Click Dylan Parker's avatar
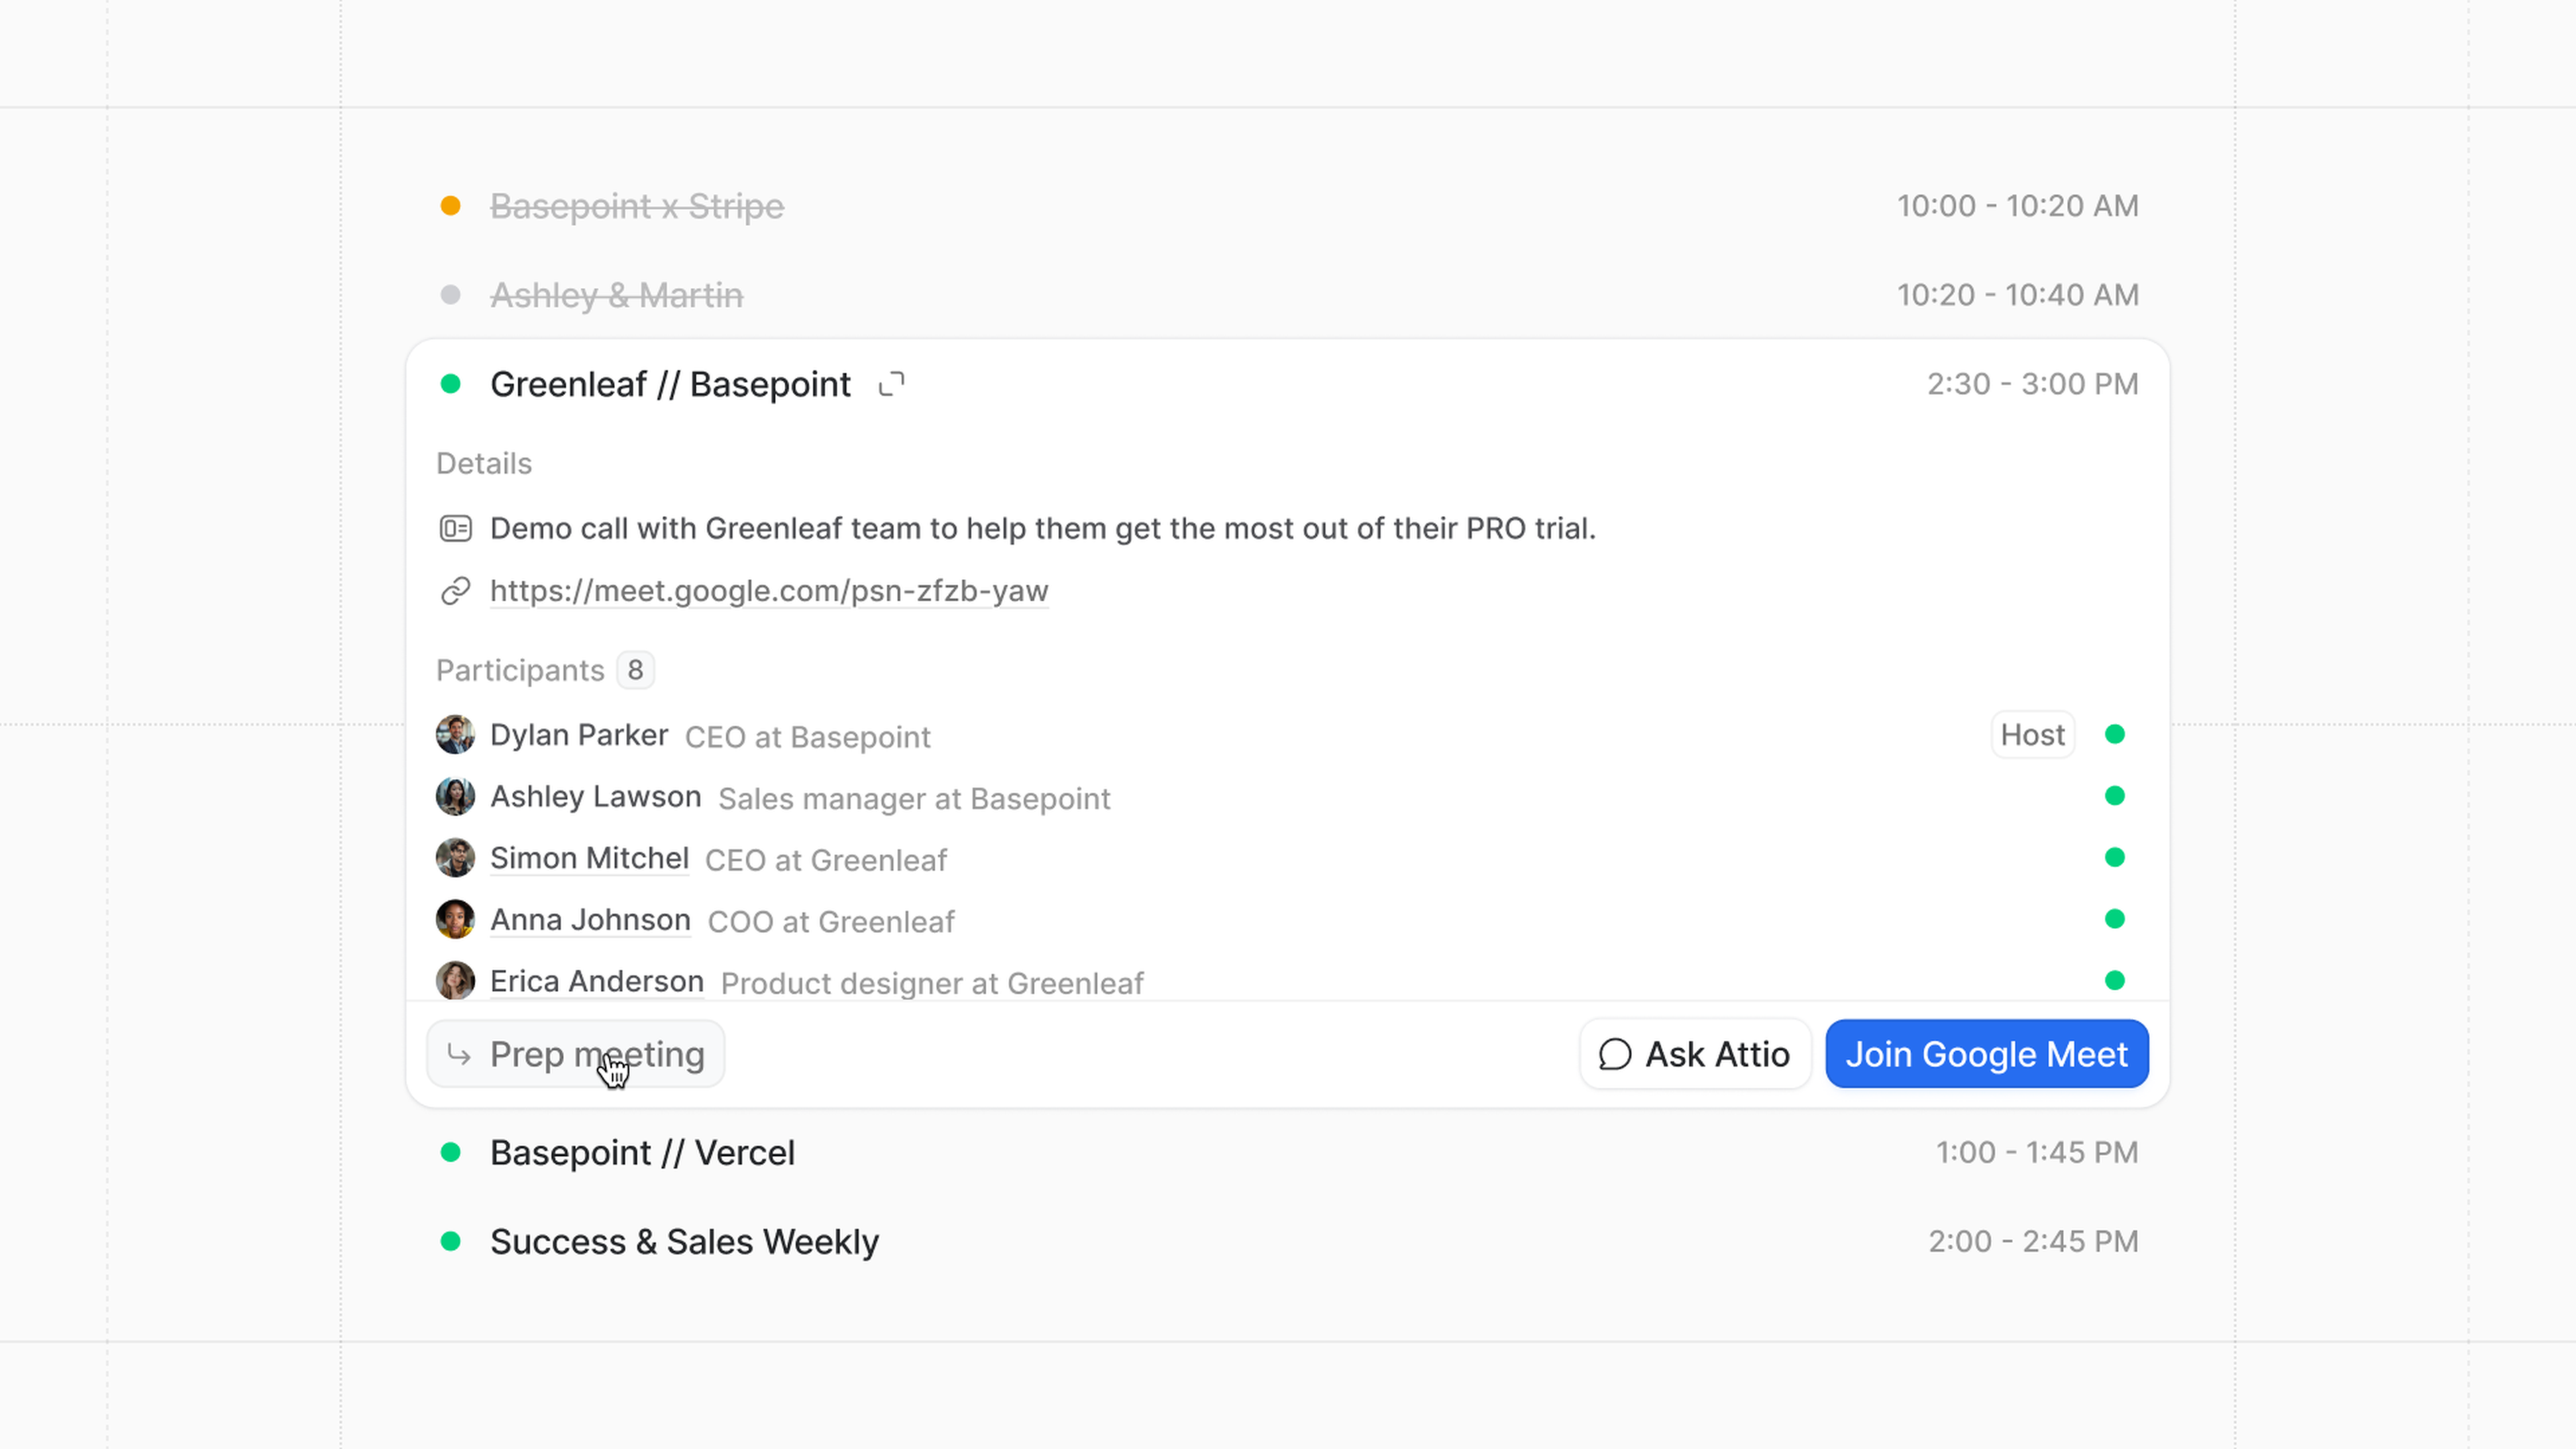The height and width of the screenshot is (1449, 2576). coord(455,735)
